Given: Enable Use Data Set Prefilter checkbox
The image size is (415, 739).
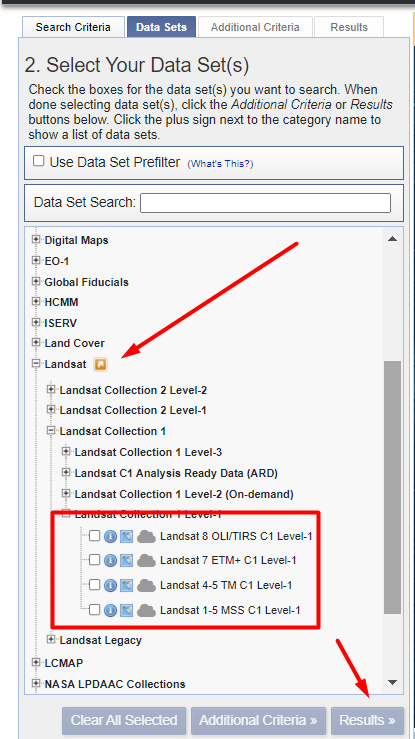Looking at the screenshot, I should click(39, 161).
